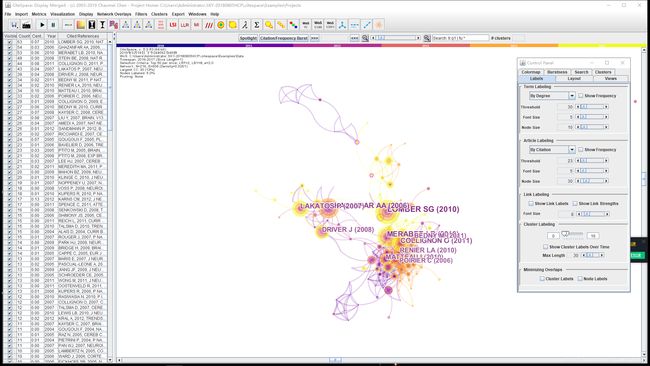Viewport: 650px width, 366px height.
Task: Click the yellow chain link icon
Action: click(281, 25)
